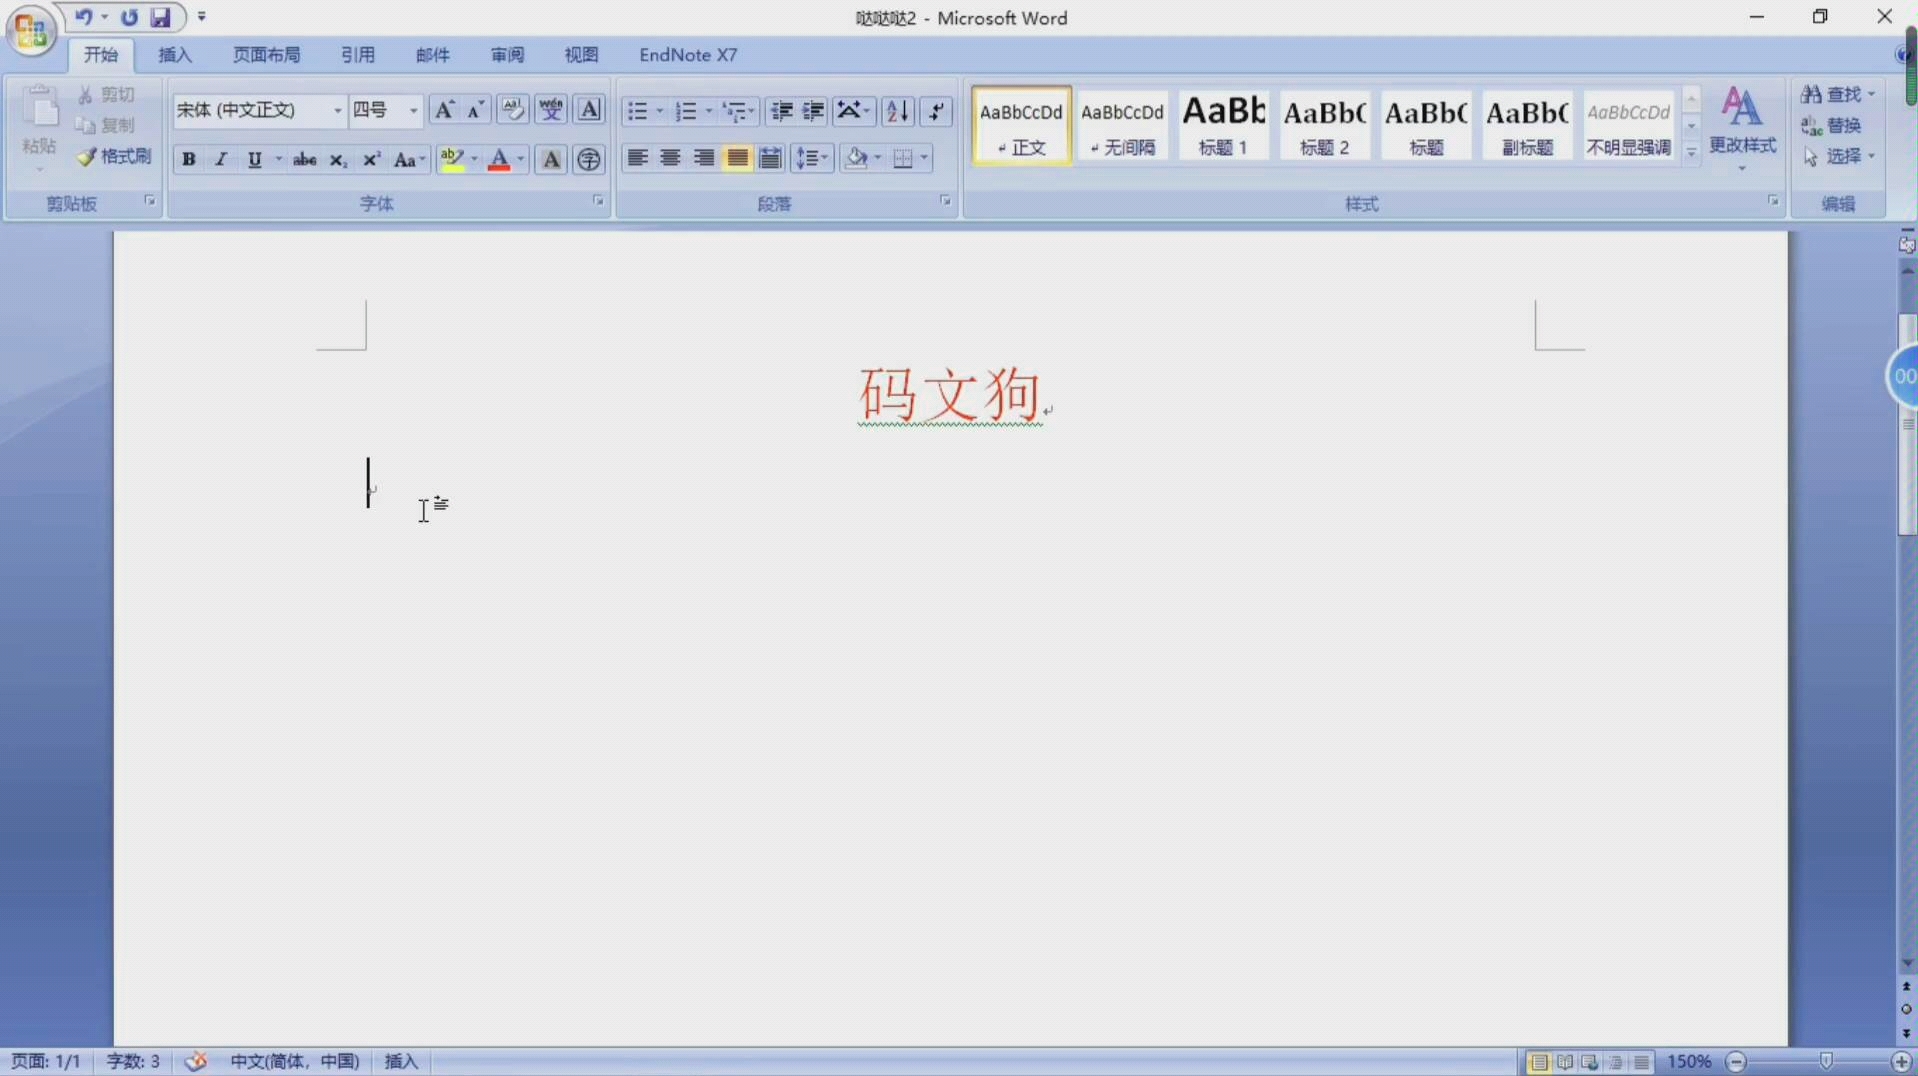Switch to 页面布局 tab
The image size is (1918, 1076).
pyautogui.click(x=266, y=55)
